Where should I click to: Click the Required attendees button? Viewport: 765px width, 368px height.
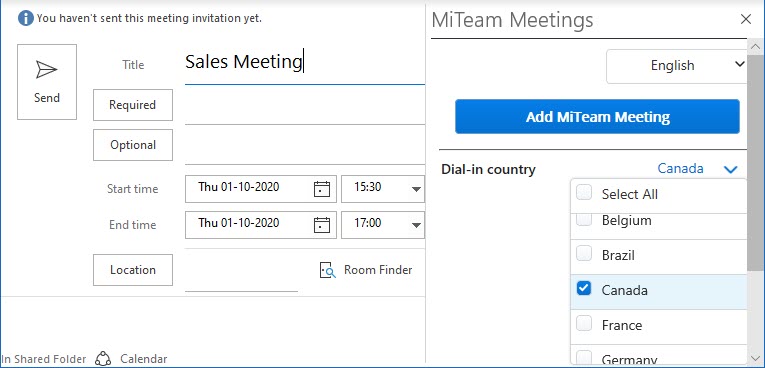coord(133,105)
